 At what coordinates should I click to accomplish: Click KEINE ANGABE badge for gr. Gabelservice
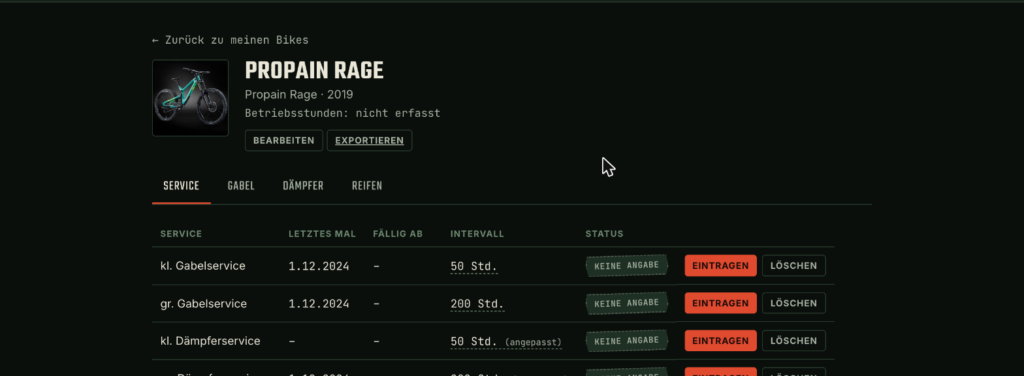tap(627, 304)
